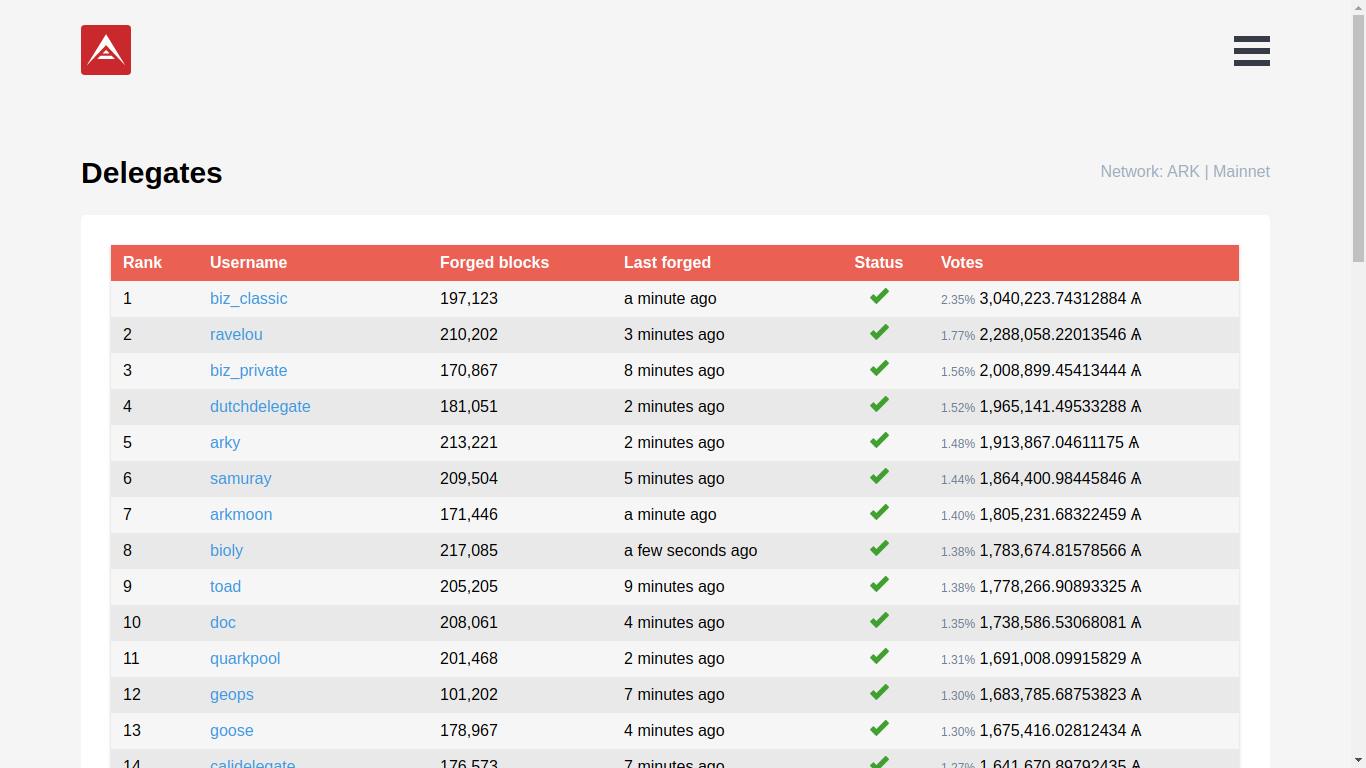Click the Status column header

(x=878, y=263)
